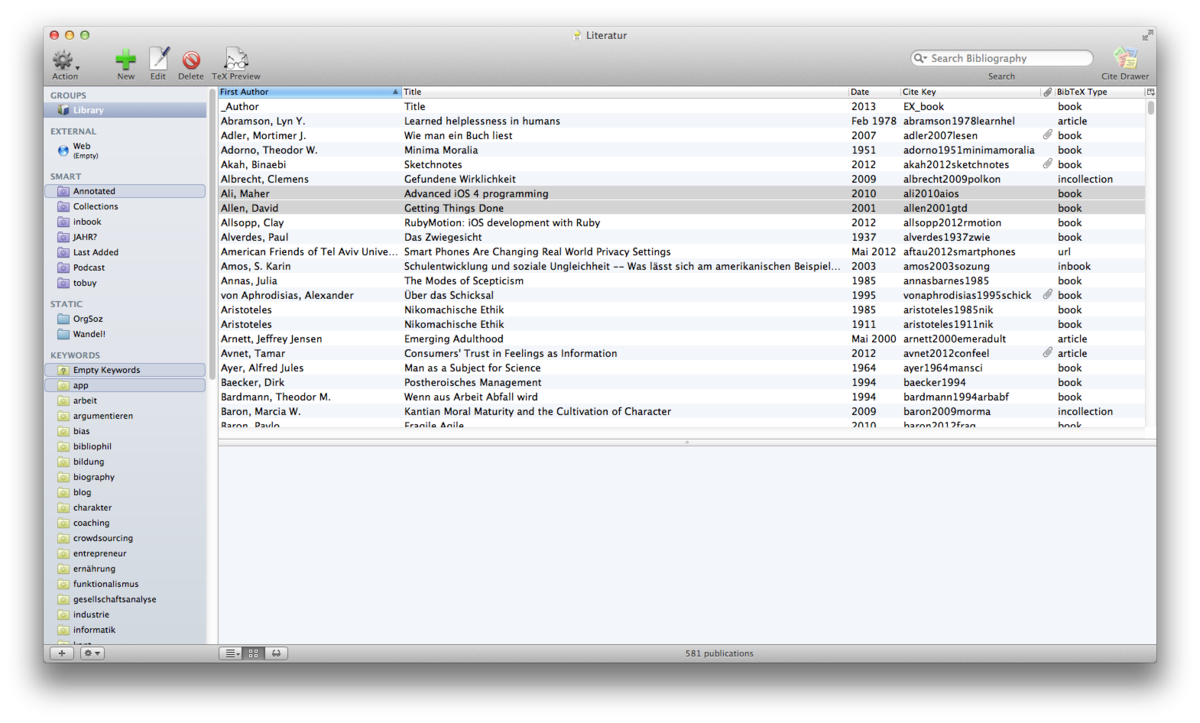Delete the selected publication
The width and height of the screenshot is (1200, 723).
tap(191, 60)
